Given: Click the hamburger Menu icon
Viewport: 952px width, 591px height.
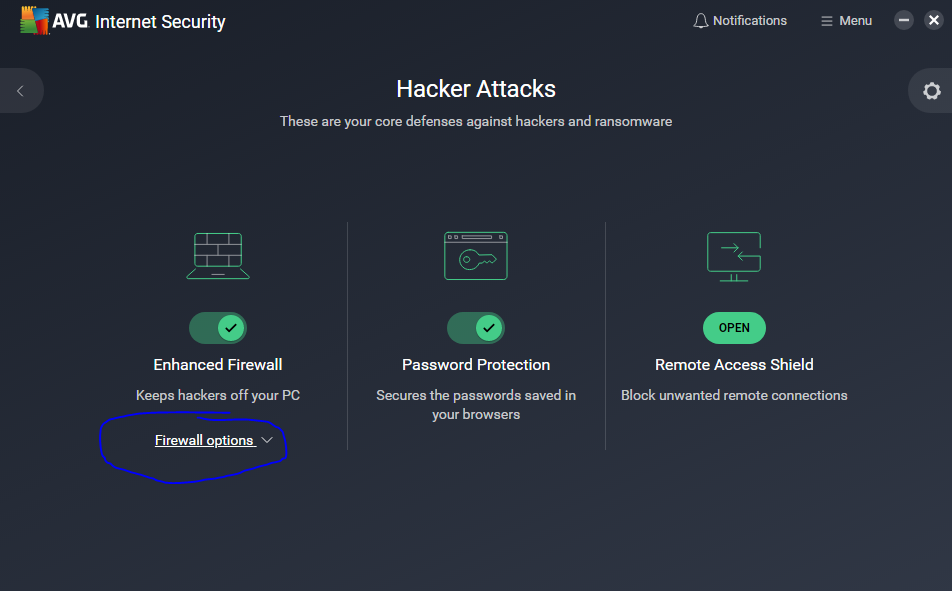Looking at the screenshot, I should [826, 21].
